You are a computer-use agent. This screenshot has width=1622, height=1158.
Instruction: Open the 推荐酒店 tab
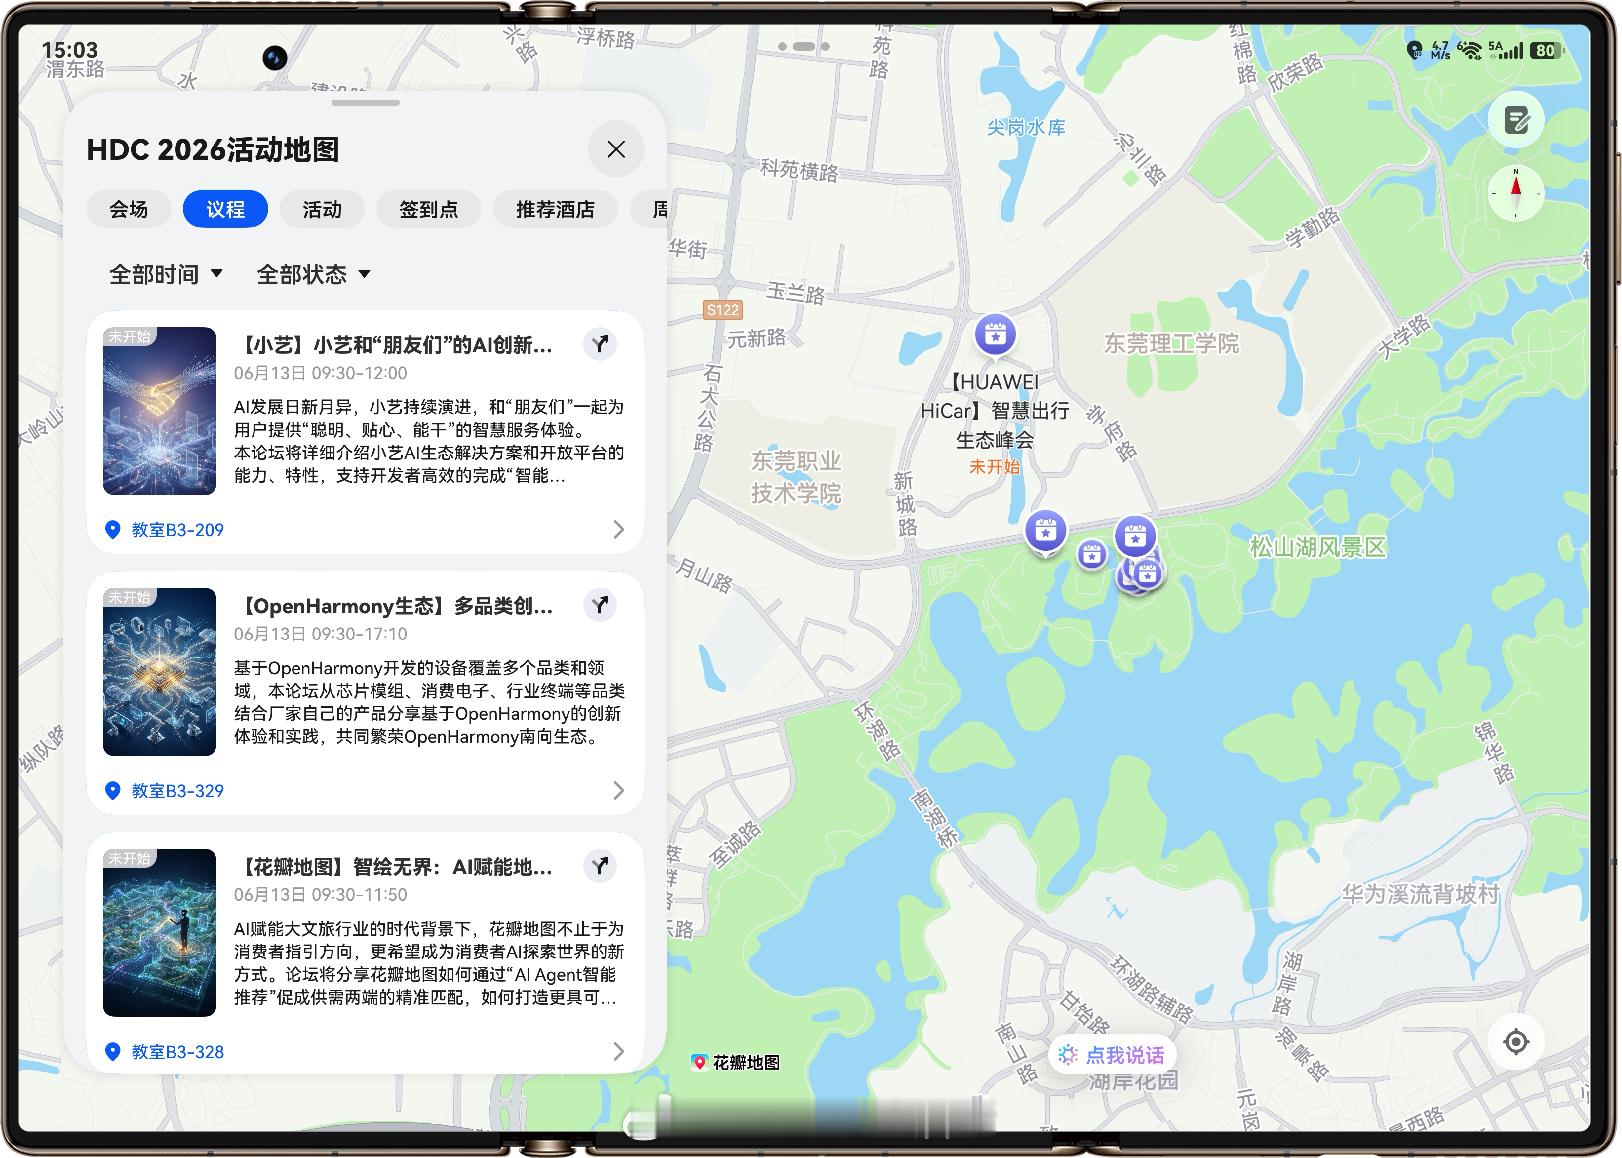coord(555,209)
